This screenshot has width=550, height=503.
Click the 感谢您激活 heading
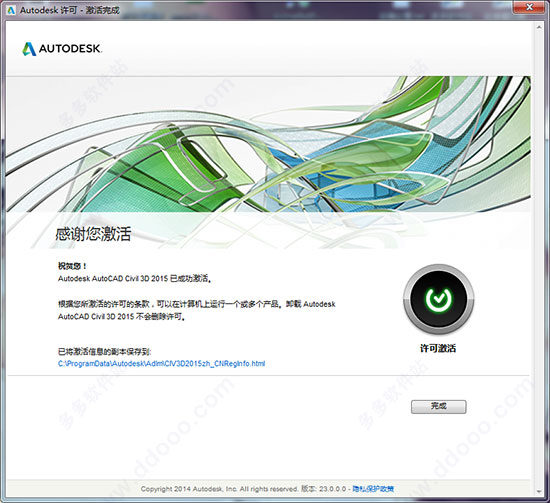(93, 234)
